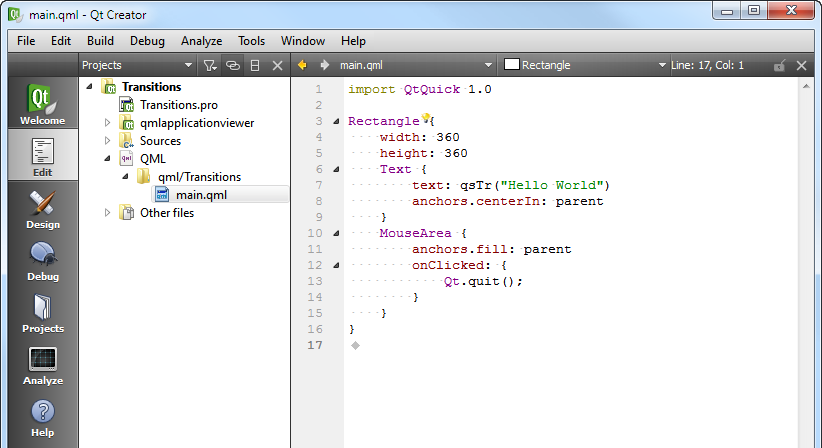Select main.qml in the project tree

point(220,194)
